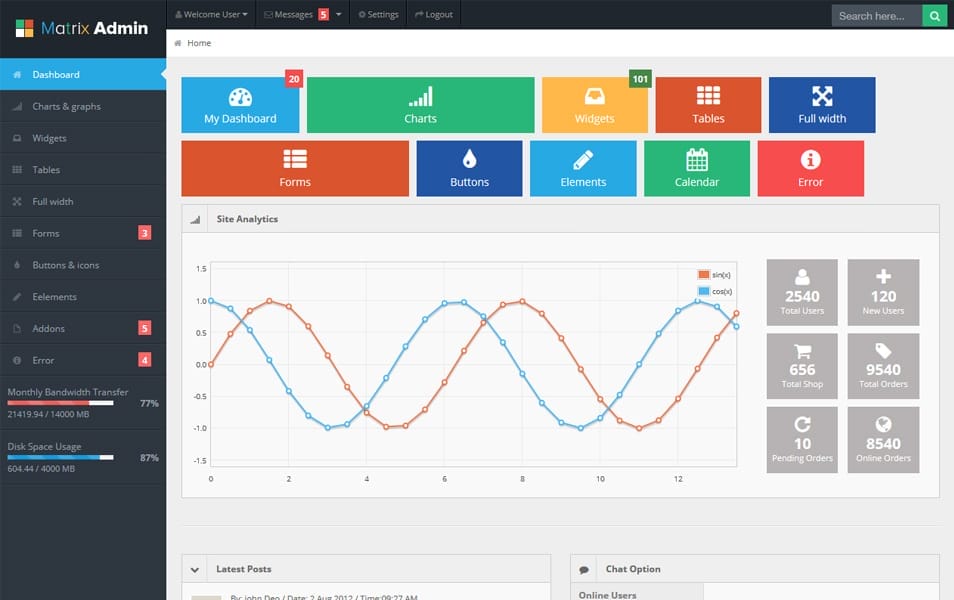Open Tables via the grid icon tile
954x600 pixels.
(708, 104)
